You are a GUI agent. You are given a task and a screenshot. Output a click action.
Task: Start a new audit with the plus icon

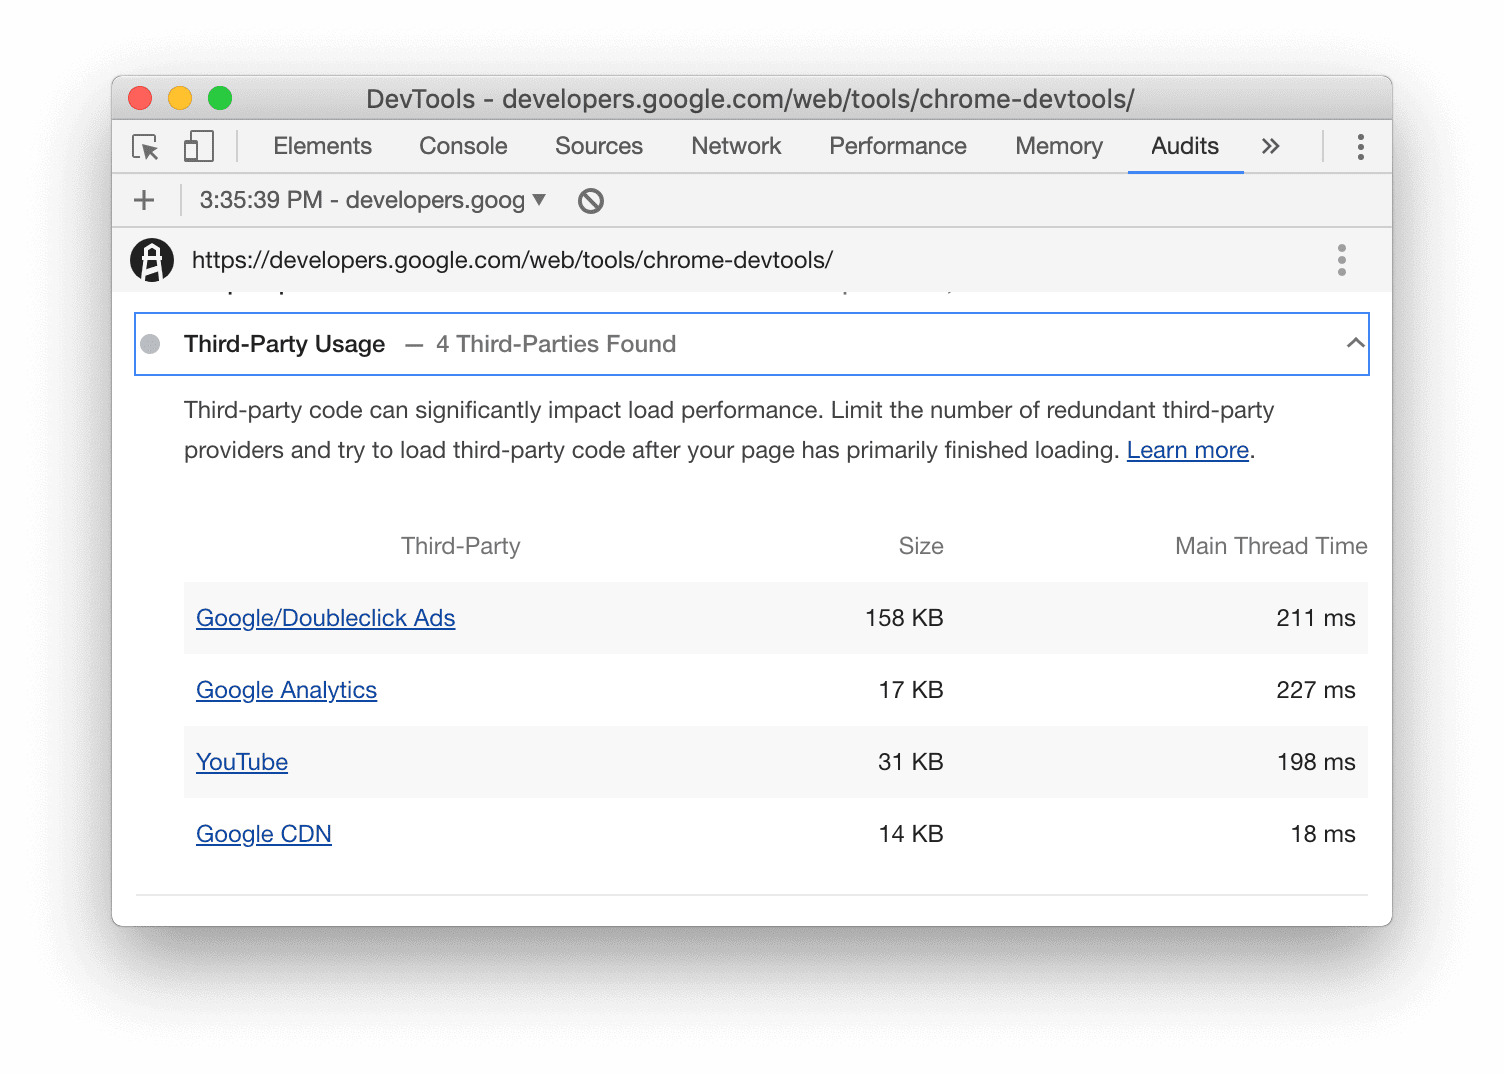143,199
